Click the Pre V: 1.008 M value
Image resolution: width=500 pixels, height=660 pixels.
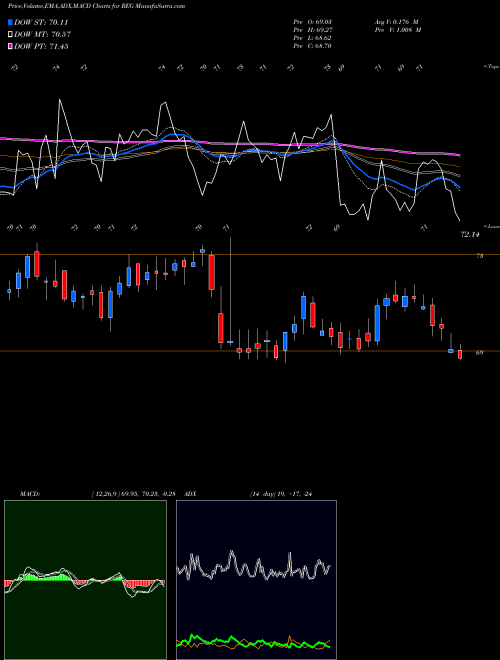tap(399, 30)
